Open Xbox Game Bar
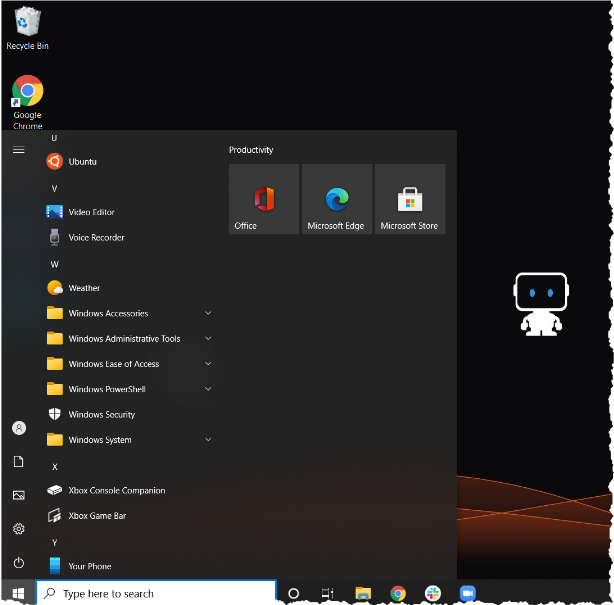The height and width of the screenshot is (605, 614). [97, 516]
